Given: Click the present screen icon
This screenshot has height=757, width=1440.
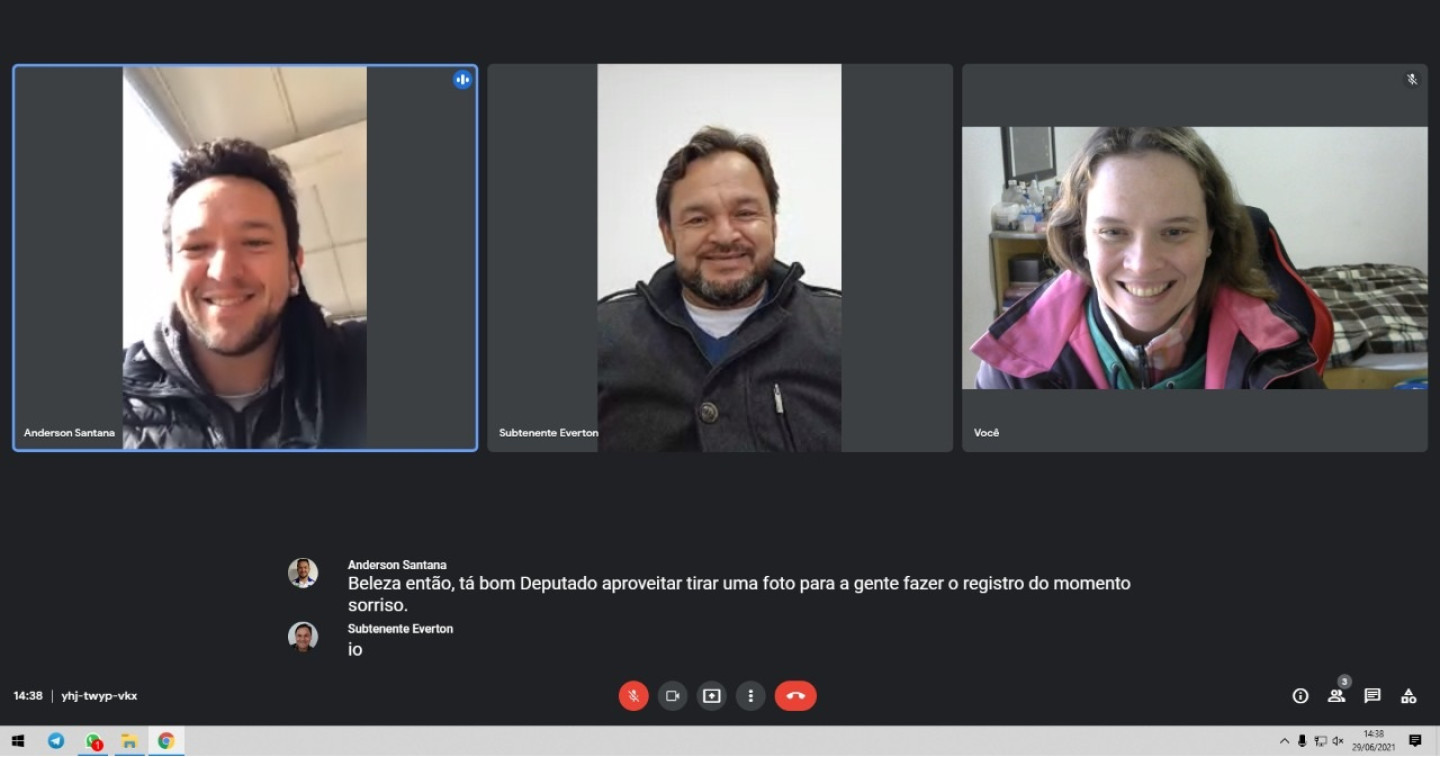Looking at the screenshot, I should (711, 695).
